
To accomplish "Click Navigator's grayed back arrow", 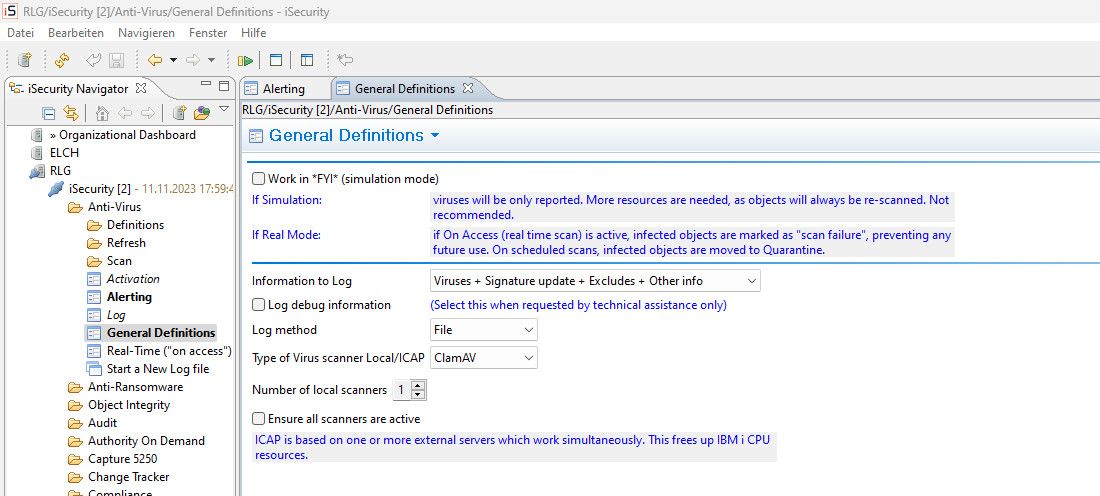I will (x=125, y=113).
